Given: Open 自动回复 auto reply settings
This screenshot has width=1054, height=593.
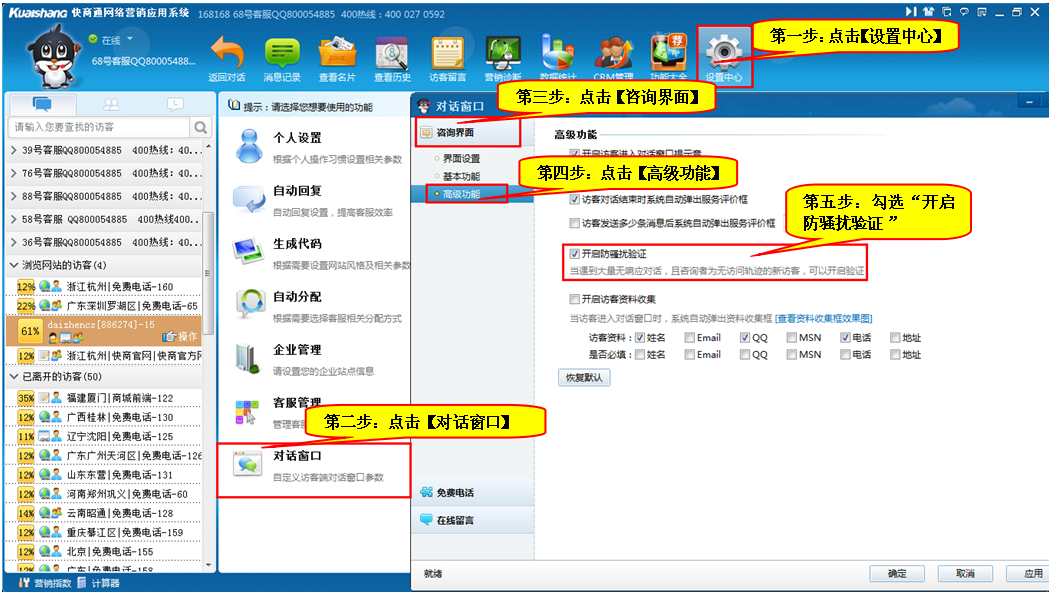Looking at the screenshot, I should [297, 191].
